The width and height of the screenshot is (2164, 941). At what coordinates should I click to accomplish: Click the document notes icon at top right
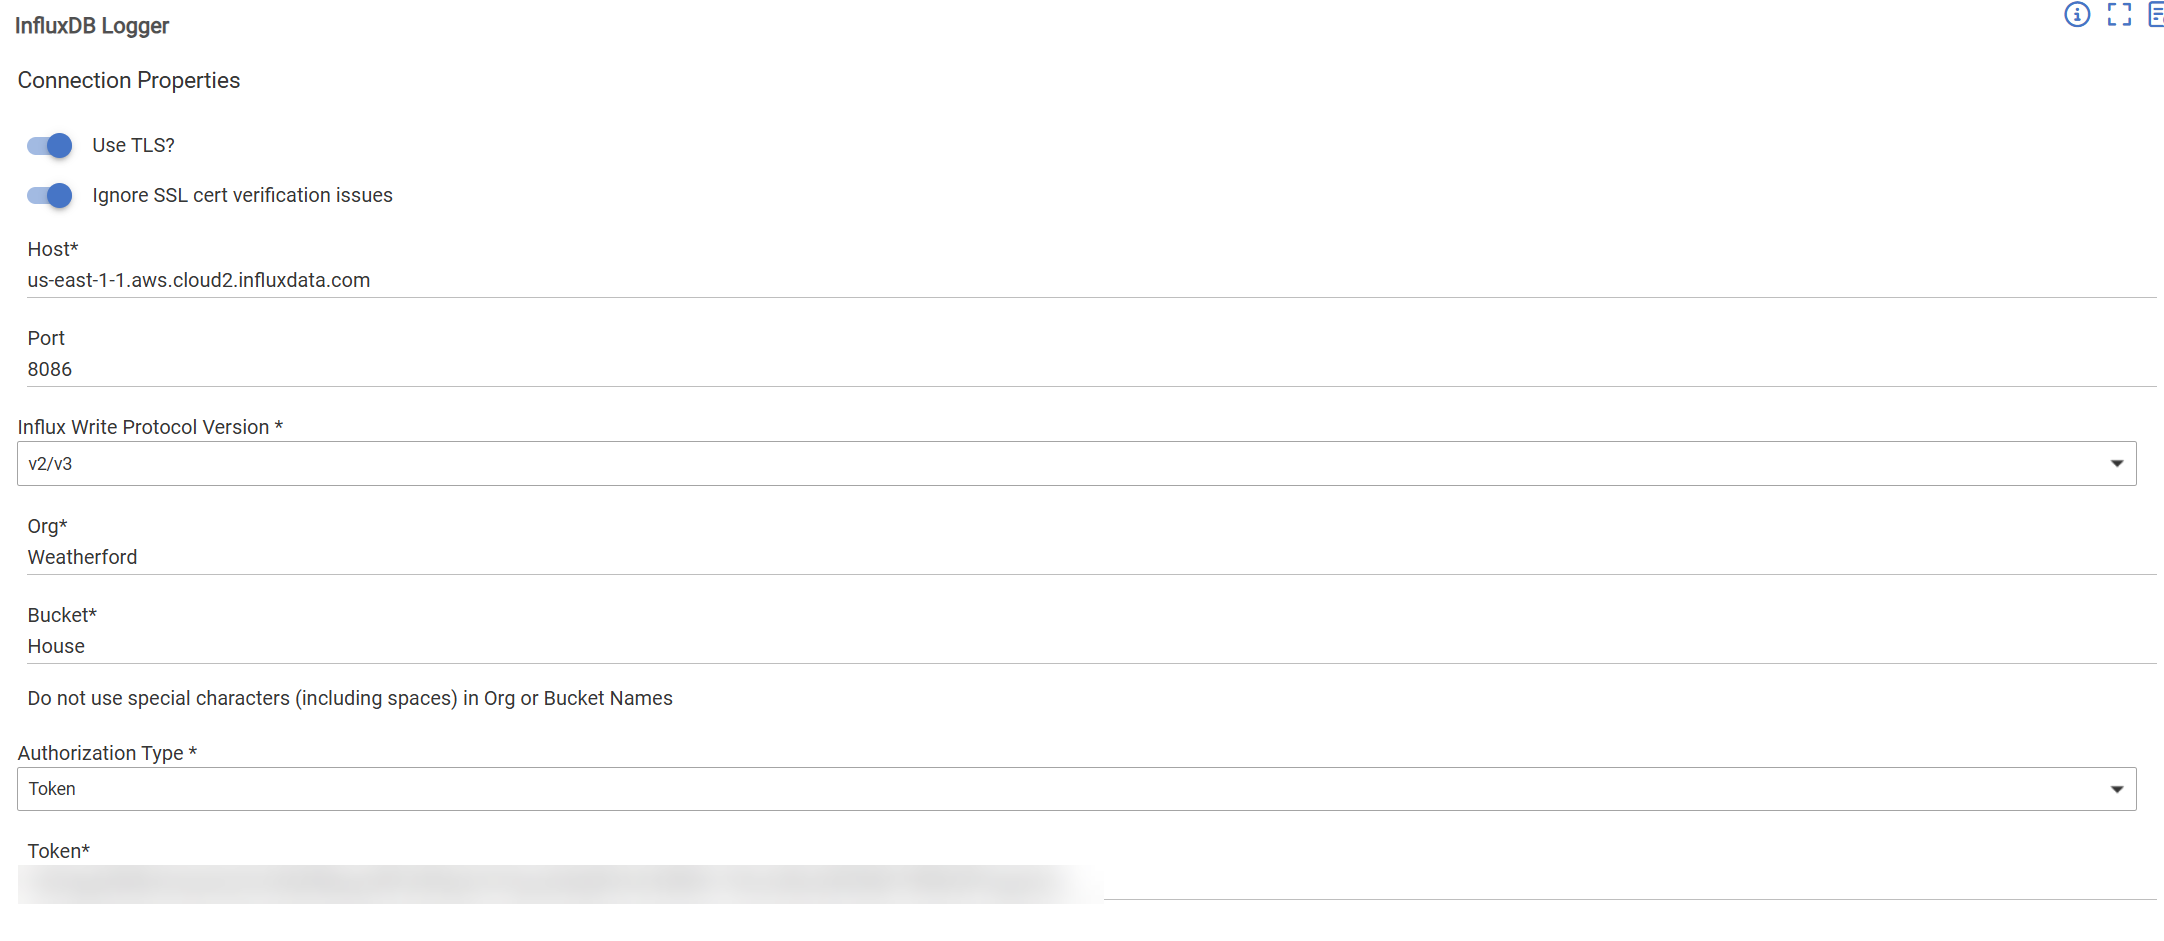point(2155,15)
